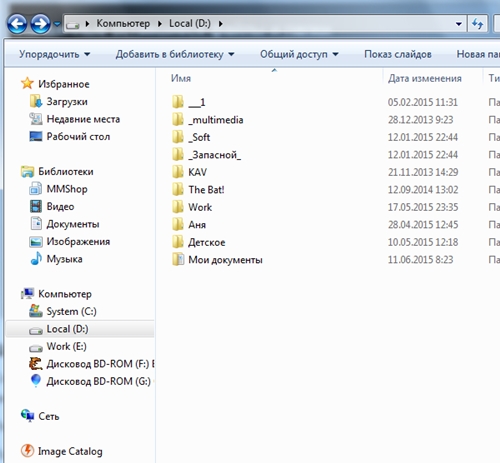
Task: Click date 28.04.2015 12:45
Action: click(423, 225)
